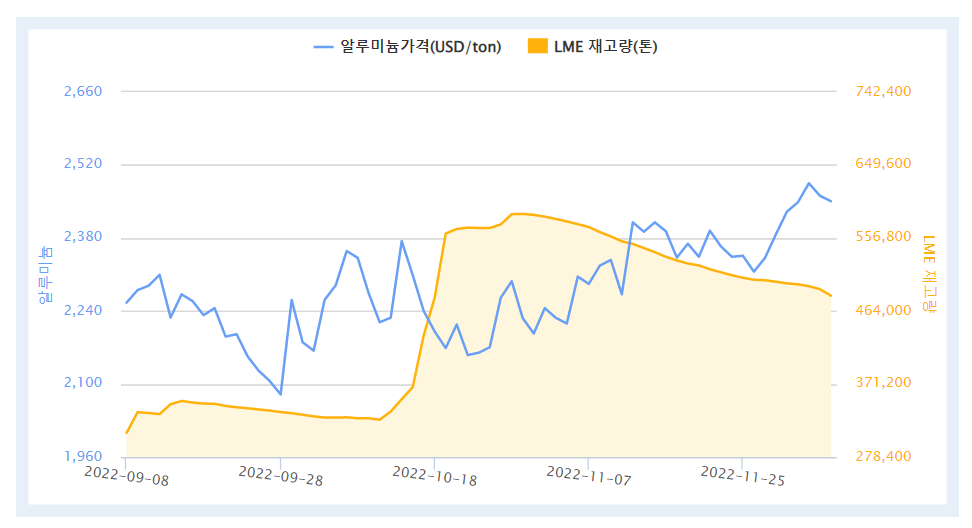Viewport: 972px width, 528px height.
Task: Click the 2,520 left axis label
Action: (83, 164)
